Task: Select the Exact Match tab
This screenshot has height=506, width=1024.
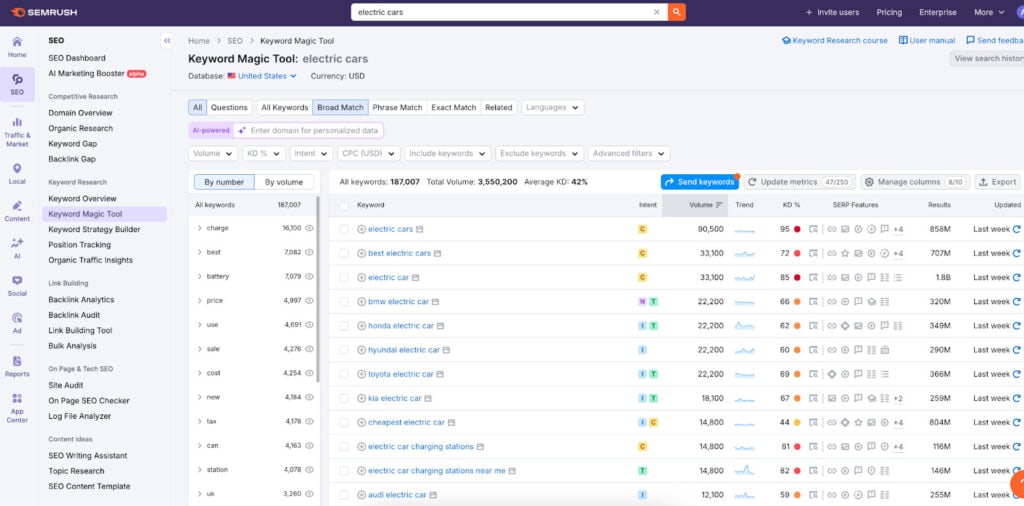Action: tap(454, 107)
